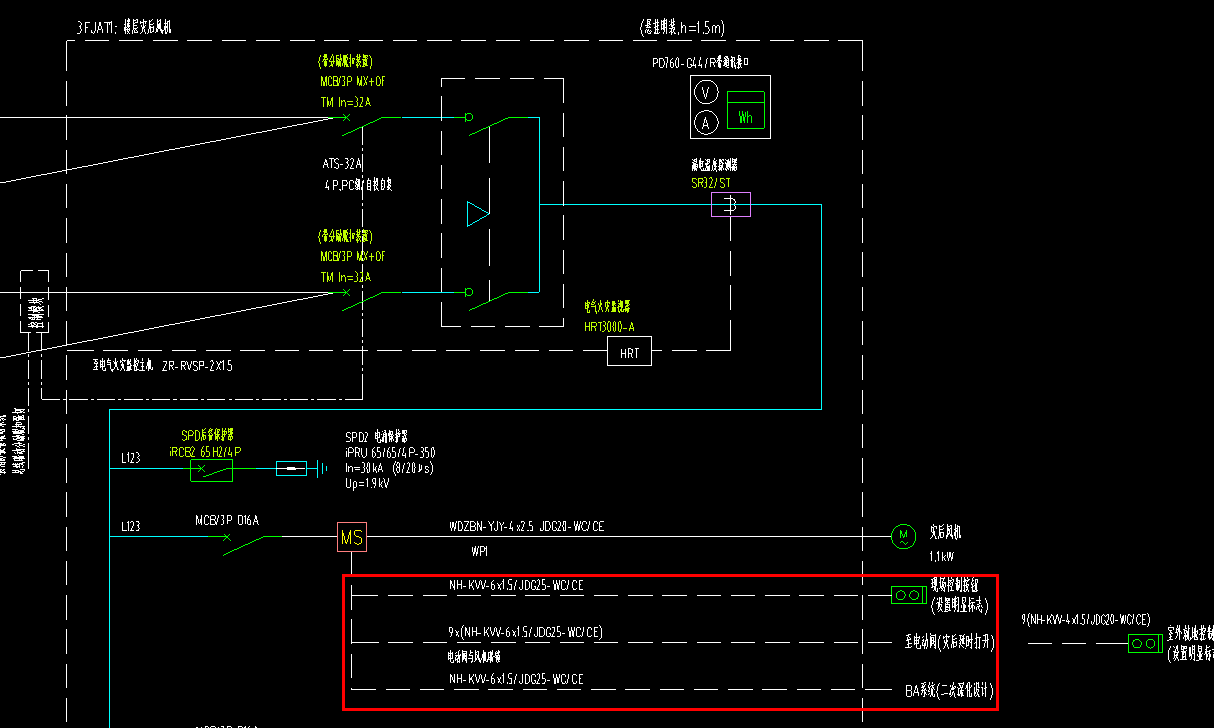Image resolution: width=1214 pixels, height=728 pixels.
Task: Select the "4P,PC级" transfer switch note
Action: tap(357, 185)
